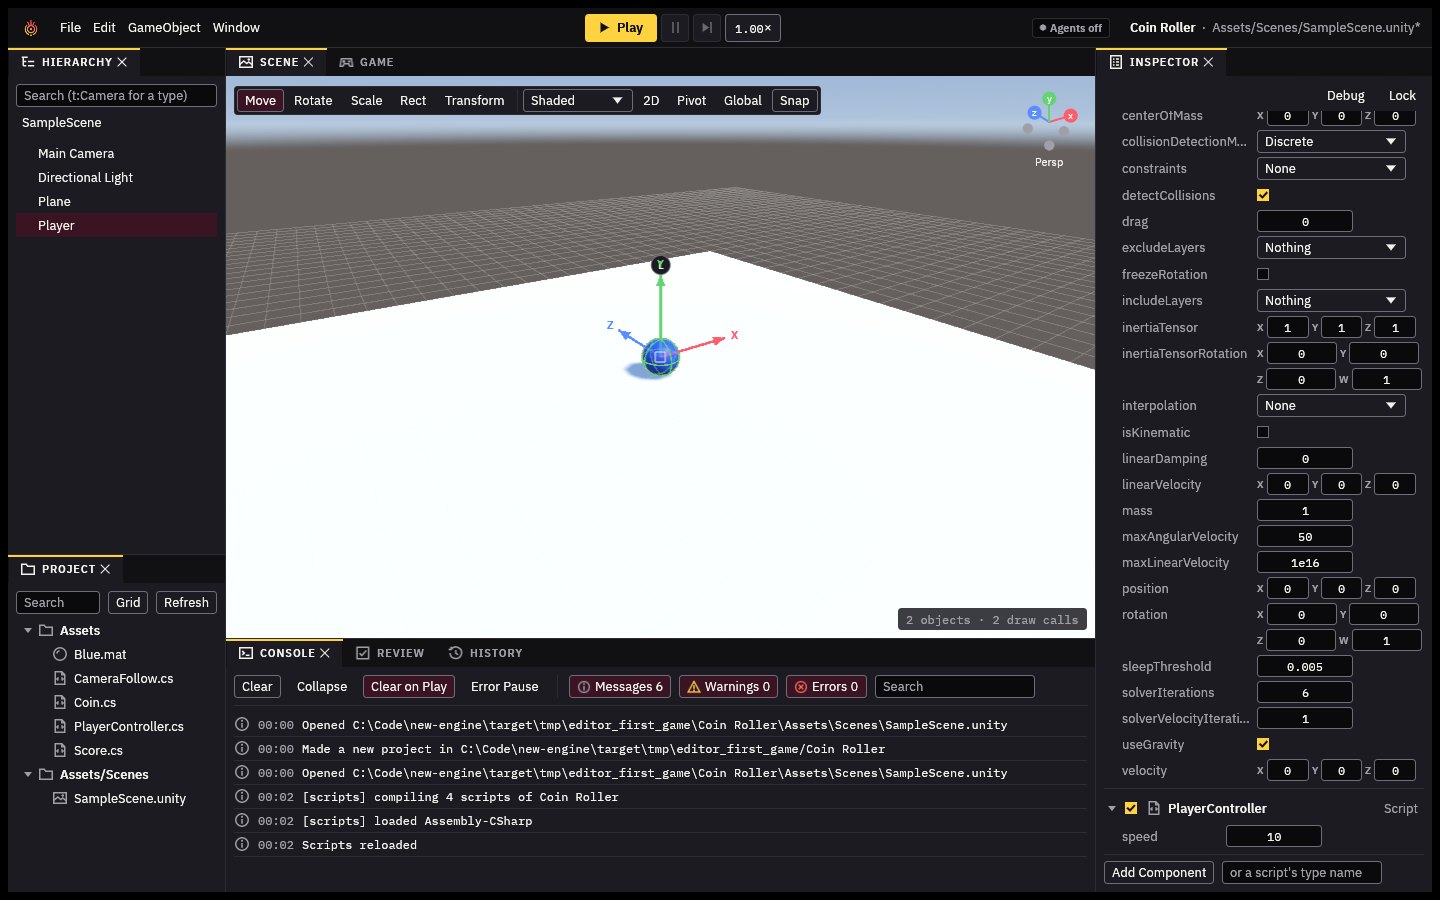
Task: Disable the PlayerController component checkbox
Action: point(1131,808)
